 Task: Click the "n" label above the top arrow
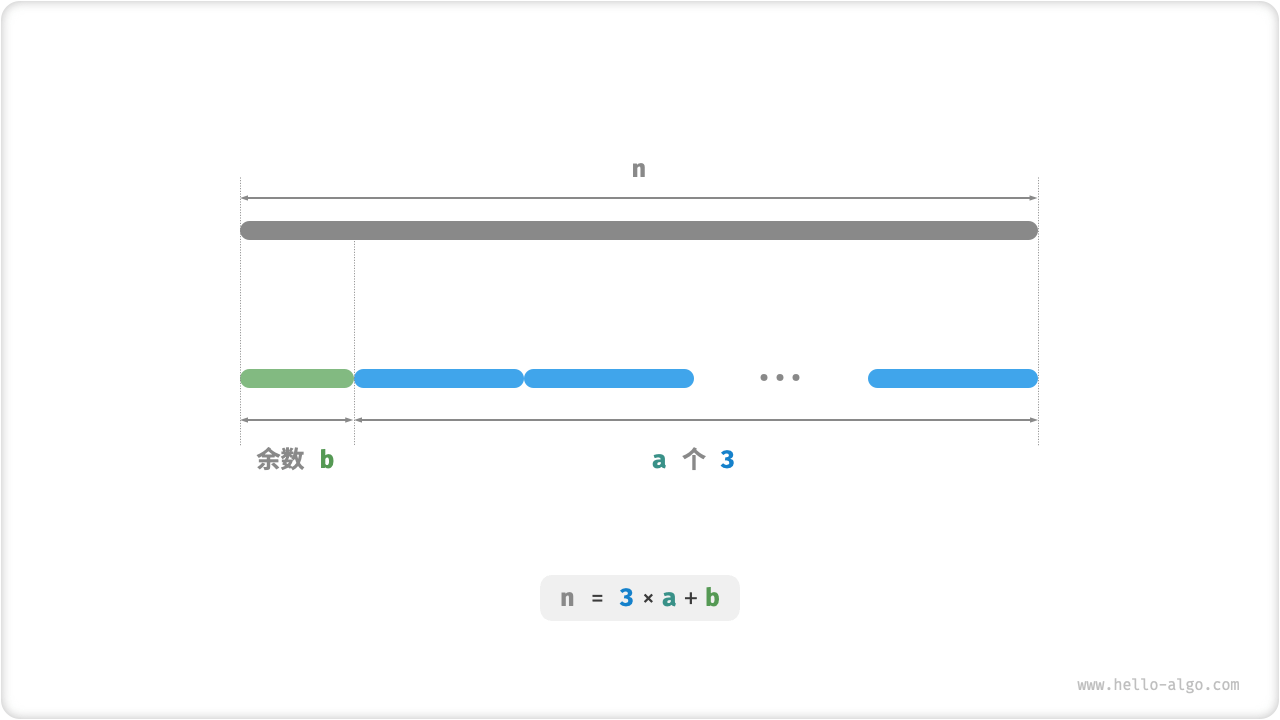coord(639,169)
